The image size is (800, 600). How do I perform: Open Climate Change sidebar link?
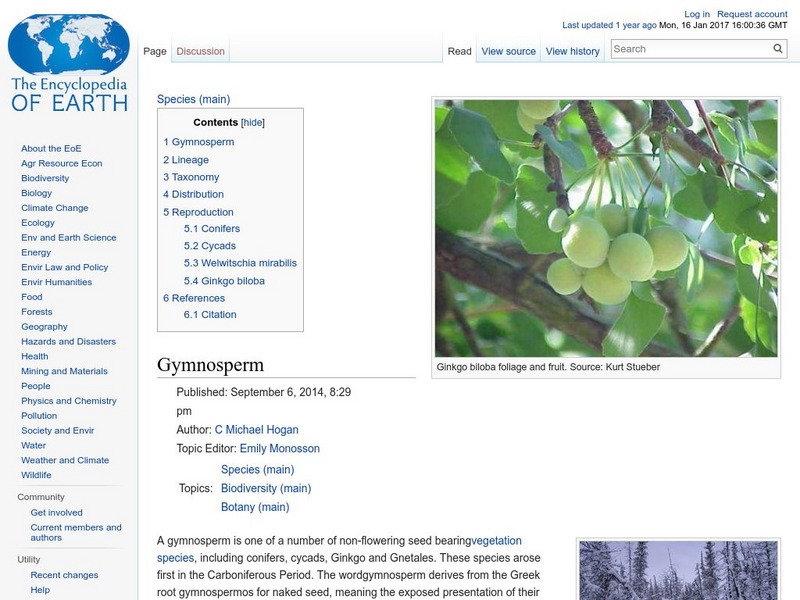pyautogui.click(x=55, y=208)
